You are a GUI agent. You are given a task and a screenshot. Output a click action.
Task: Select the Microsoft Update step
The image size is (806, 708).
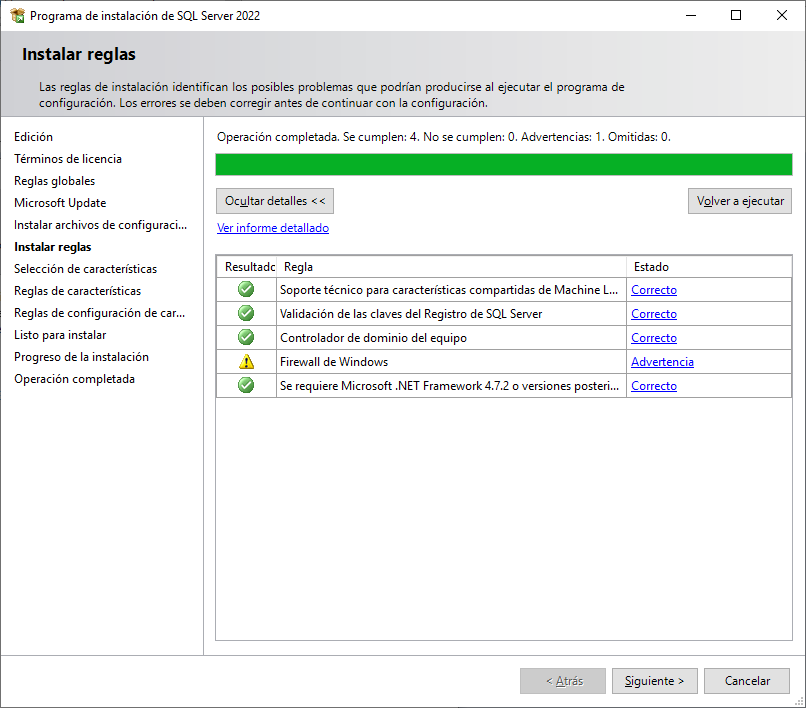(63, 202)
